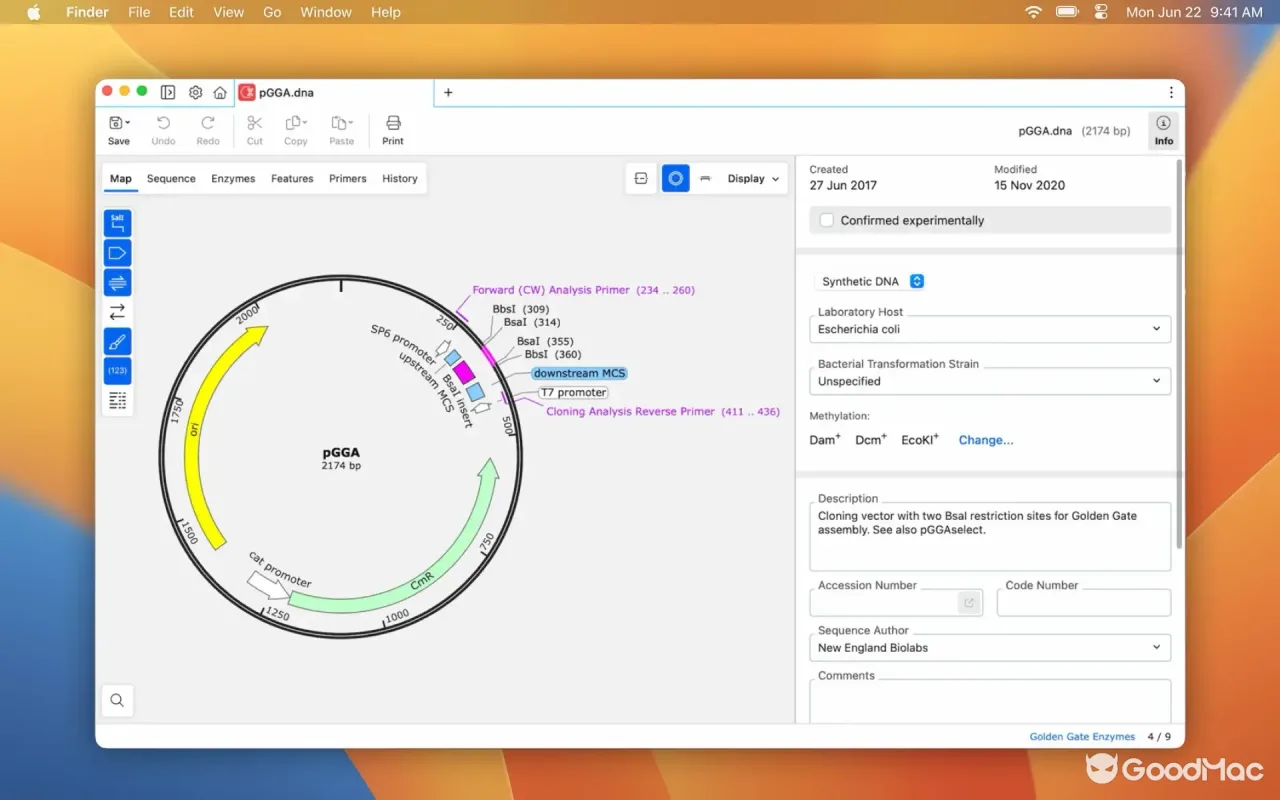Expand the Laboratory Host dropdown
Screen dimensions: 1280x800
click(990, 329)
